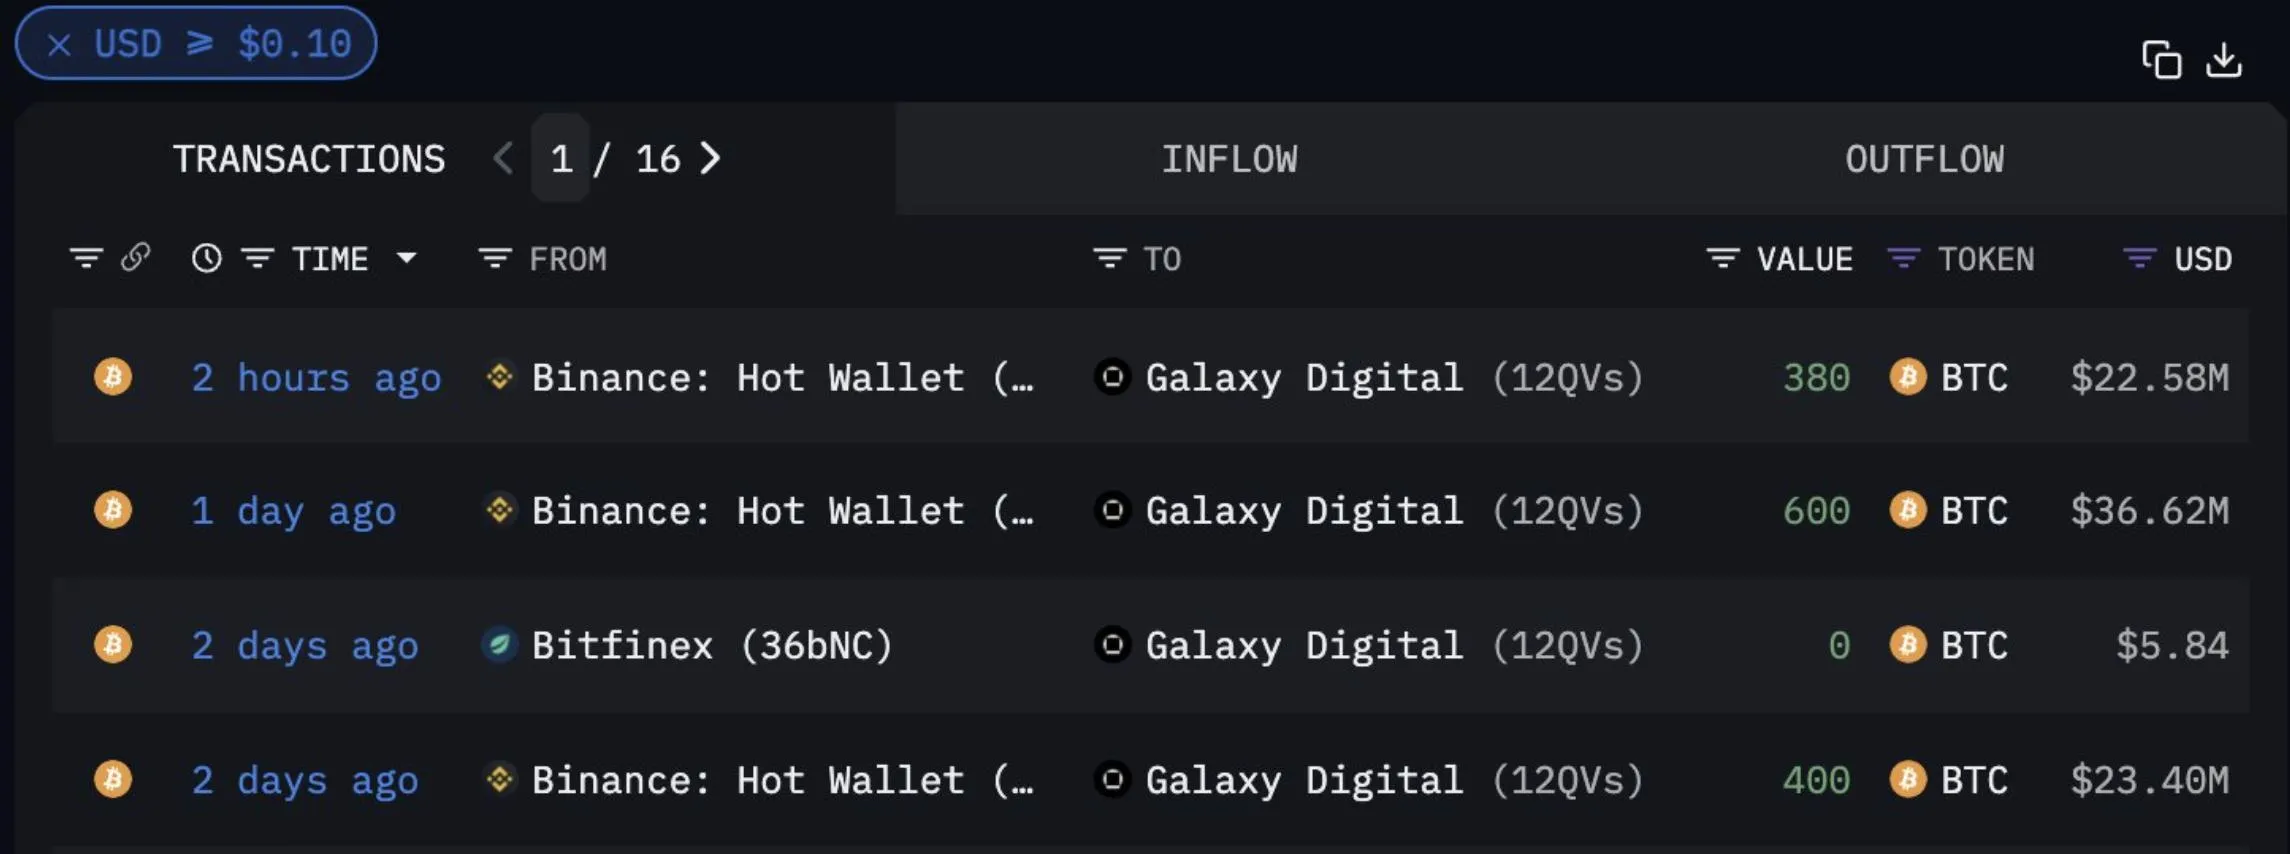
Task: Toggle the TOKEN column filter
Action: pyautogui.click(x=1903, y=259)
